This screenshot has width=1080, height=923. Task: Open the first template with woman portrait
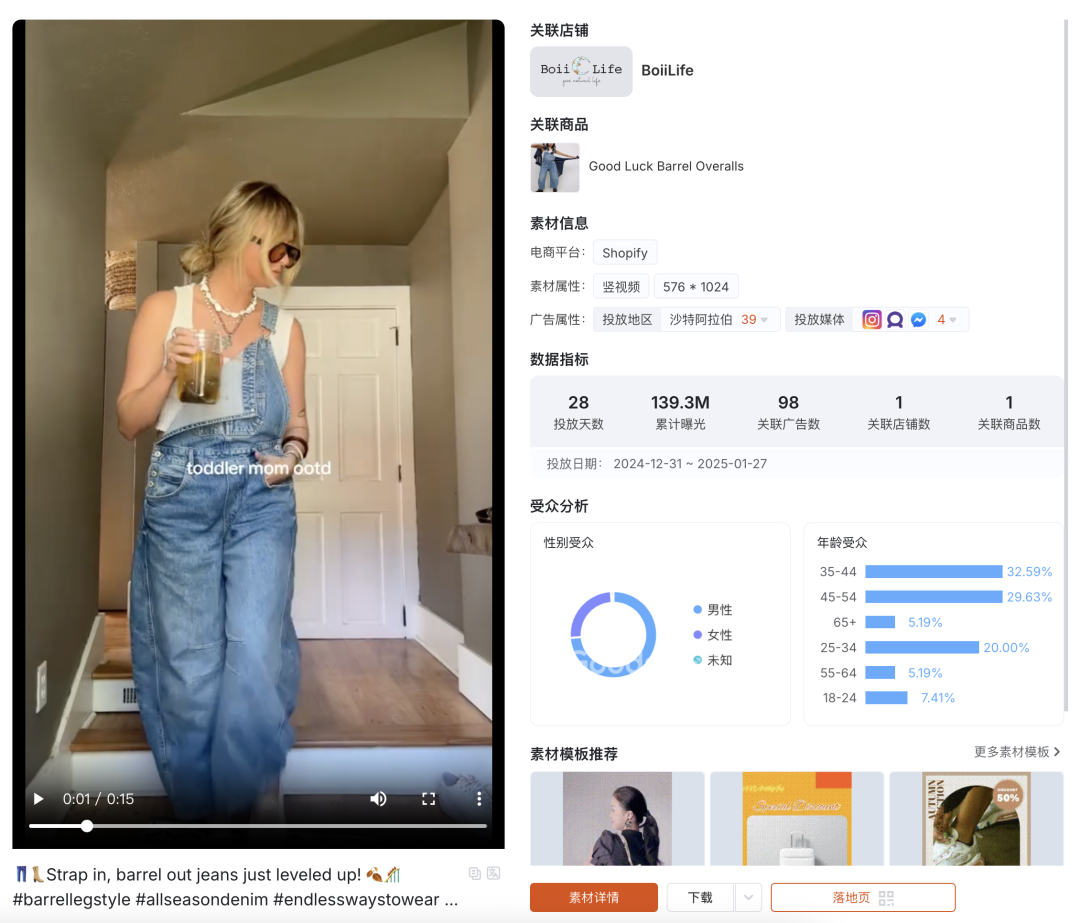coord(617,819)
